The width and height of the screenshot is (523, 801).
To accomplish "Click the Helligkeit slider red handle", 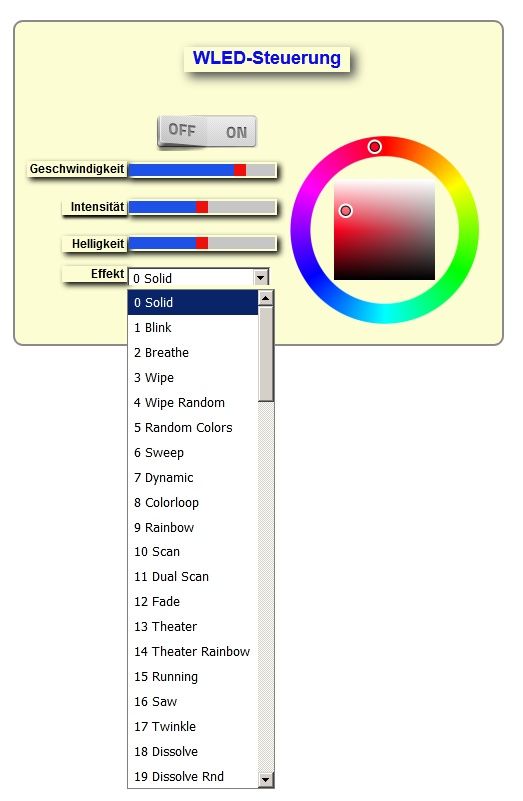I will pos(202,243).
